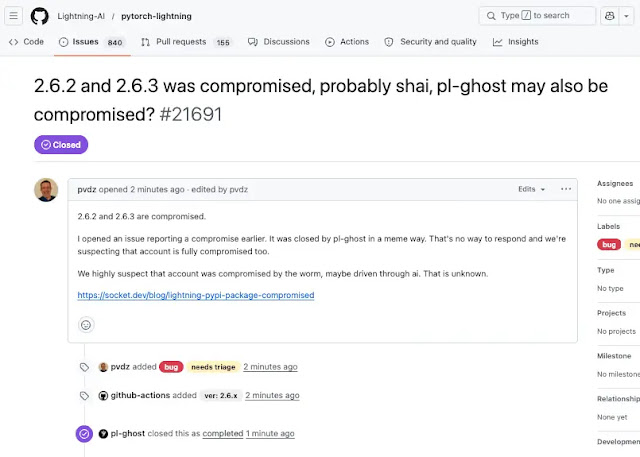Go to the Discussions tab
The width and height of the screenshot is (640, 457).
(x=278, y=42)
